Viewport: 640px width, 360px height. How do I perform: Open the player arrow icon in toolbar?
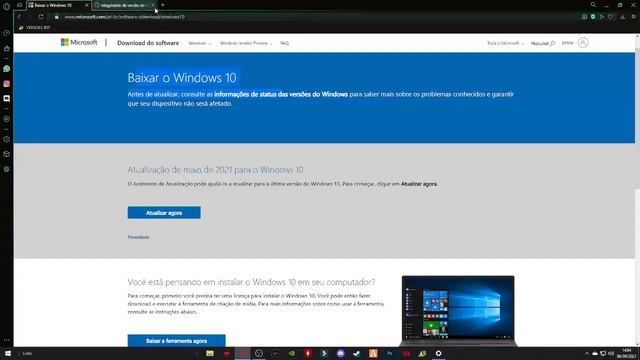602,17
